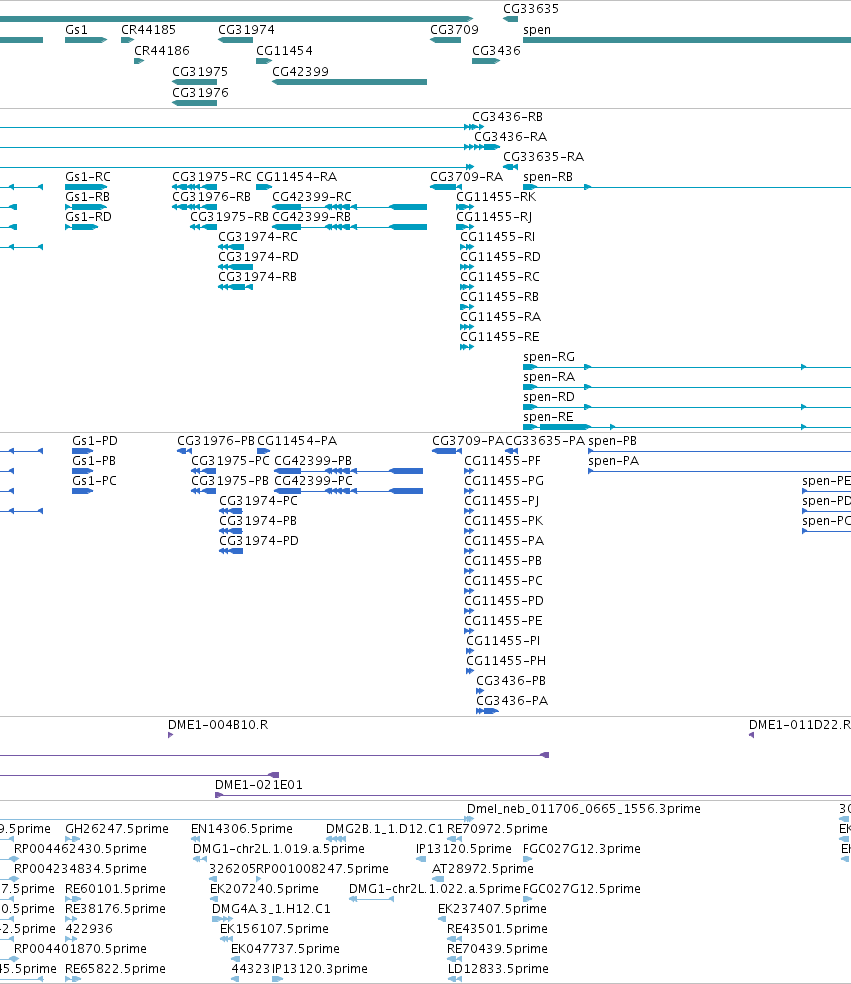851x984 pixels.
Task: Select the CG31976 gene label
Action: (200, 92)
